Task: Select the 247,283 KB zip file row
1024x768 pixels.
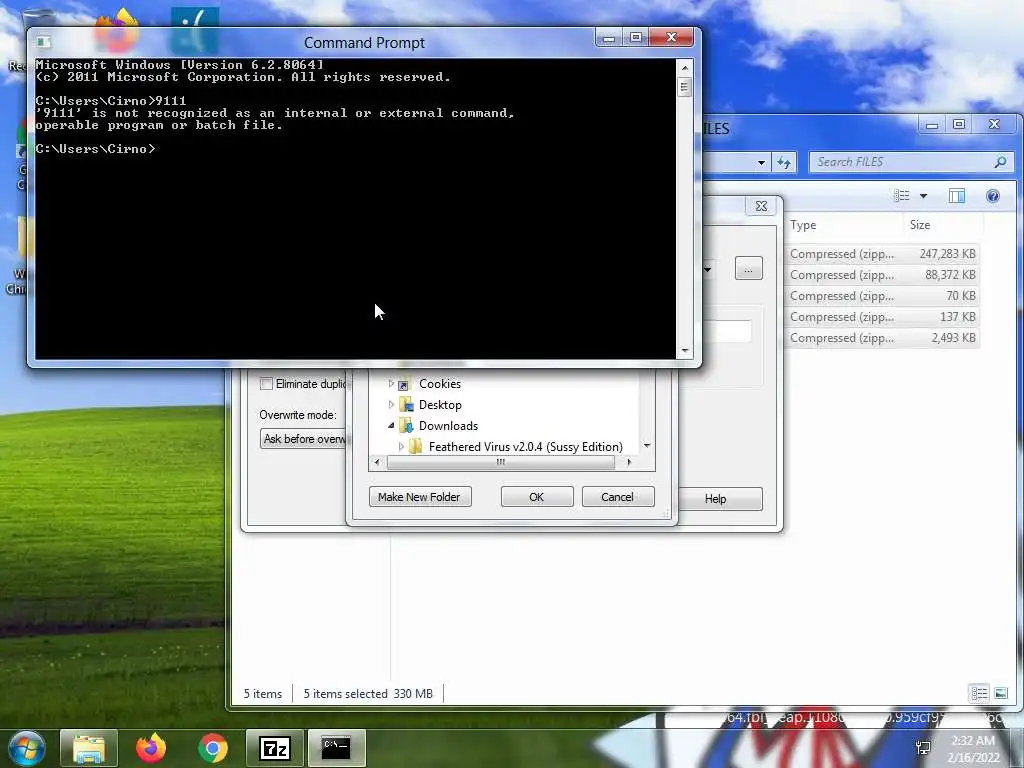Action: point(882,253)
